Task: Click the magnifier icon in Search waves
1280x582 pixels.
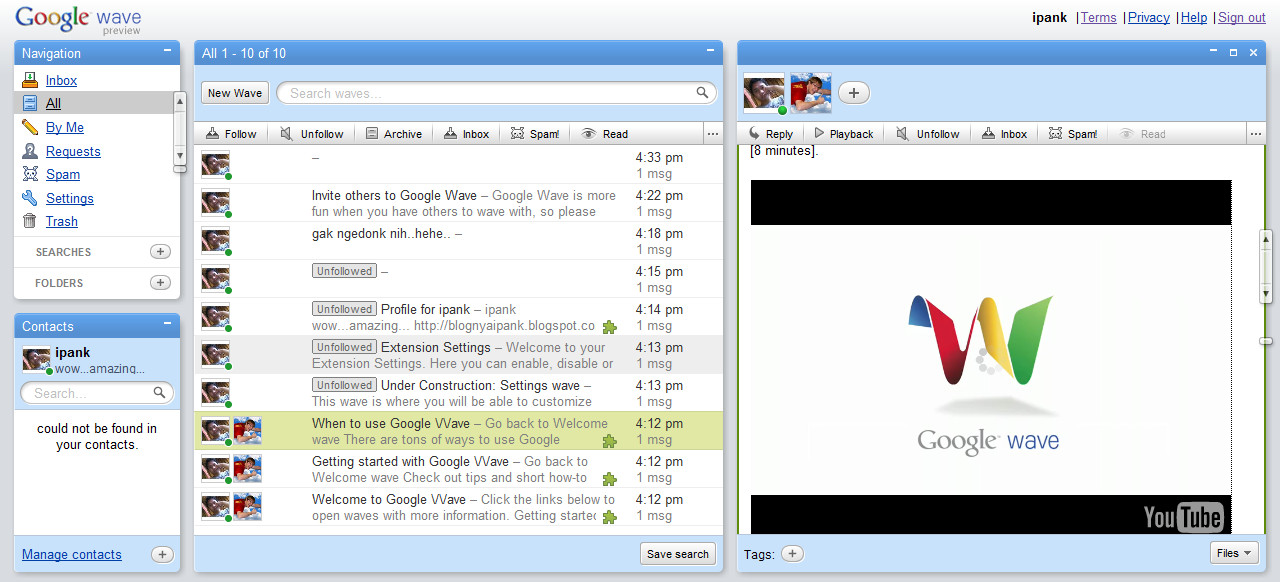Action: click(703, 93)
